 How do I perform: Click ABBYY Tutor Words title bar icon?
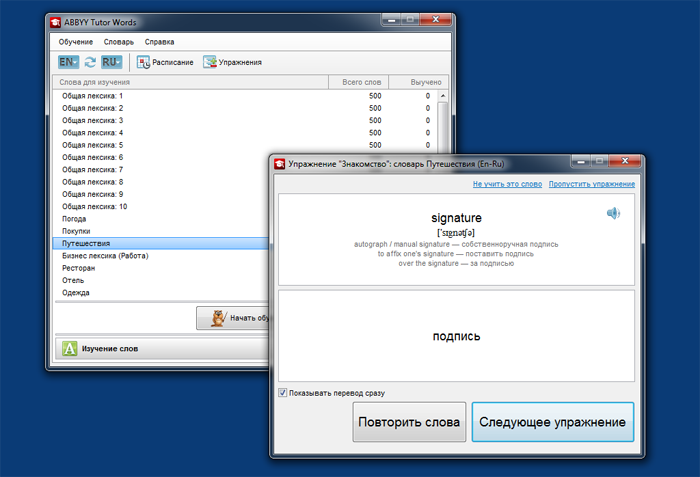click(x=57, y=21)
